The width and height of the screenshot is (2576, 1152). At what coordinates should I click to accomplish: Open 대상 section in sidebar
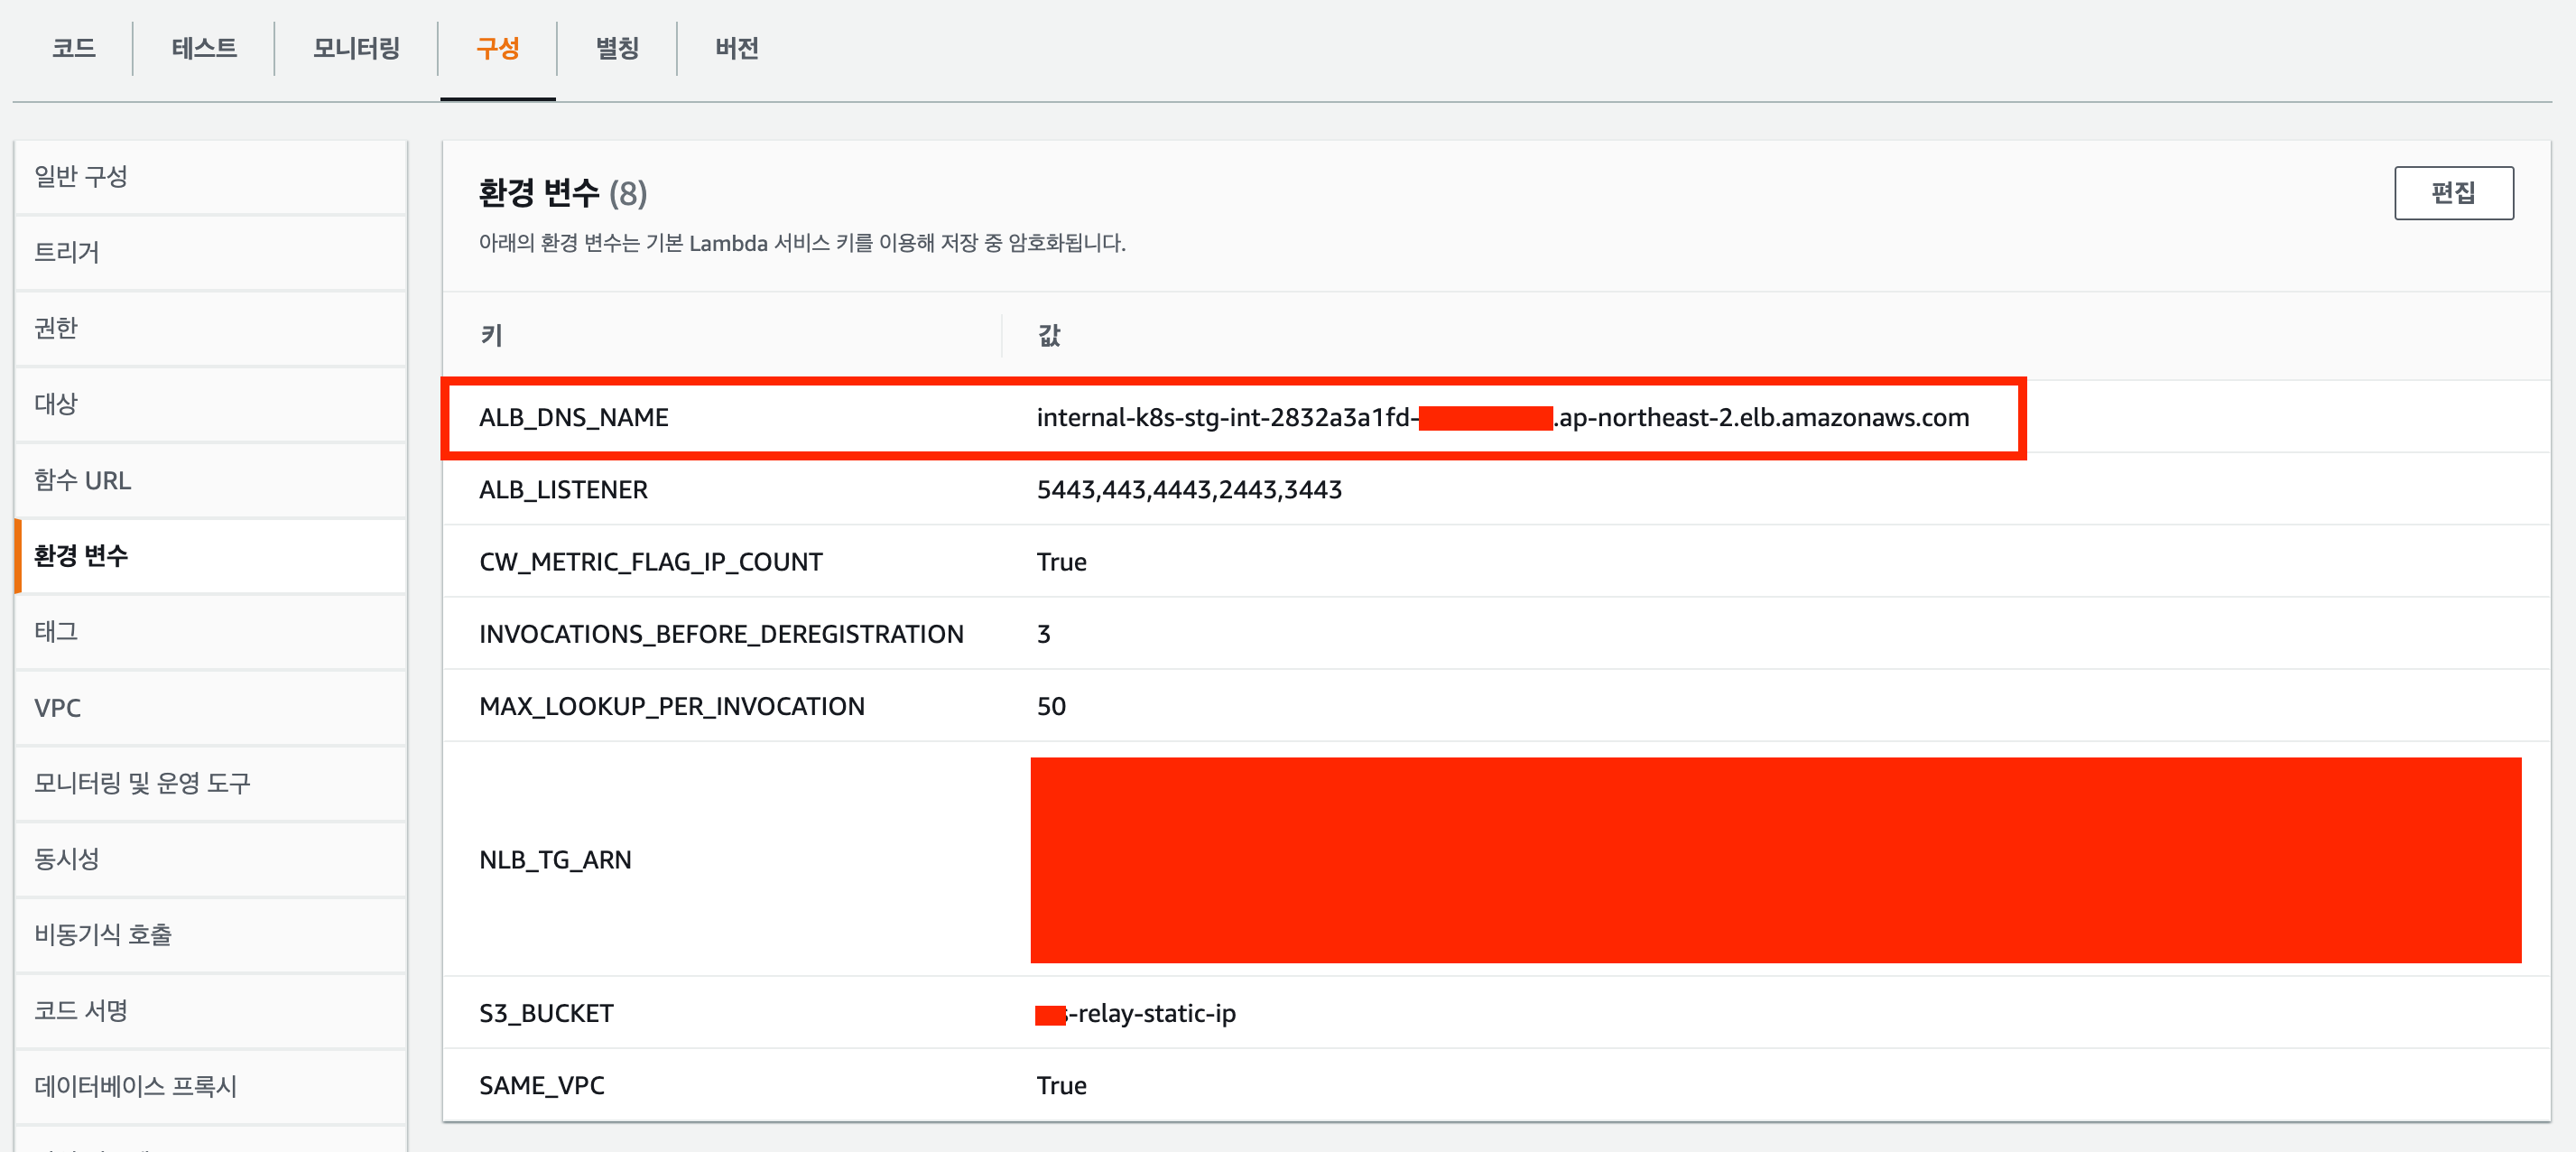56,404
